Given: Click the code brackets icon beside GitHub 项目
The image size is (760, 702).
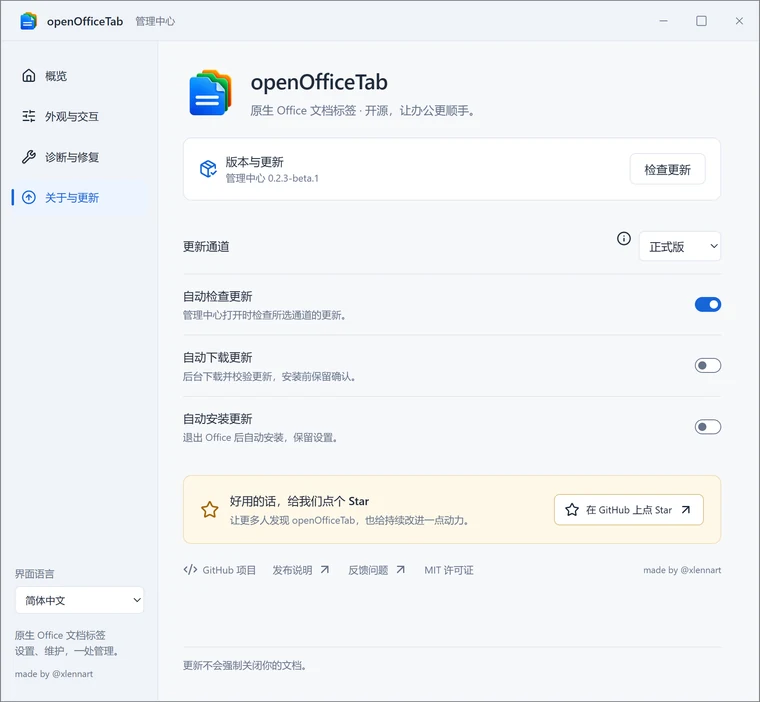Looking at the screenshot, I should point(190,570).
